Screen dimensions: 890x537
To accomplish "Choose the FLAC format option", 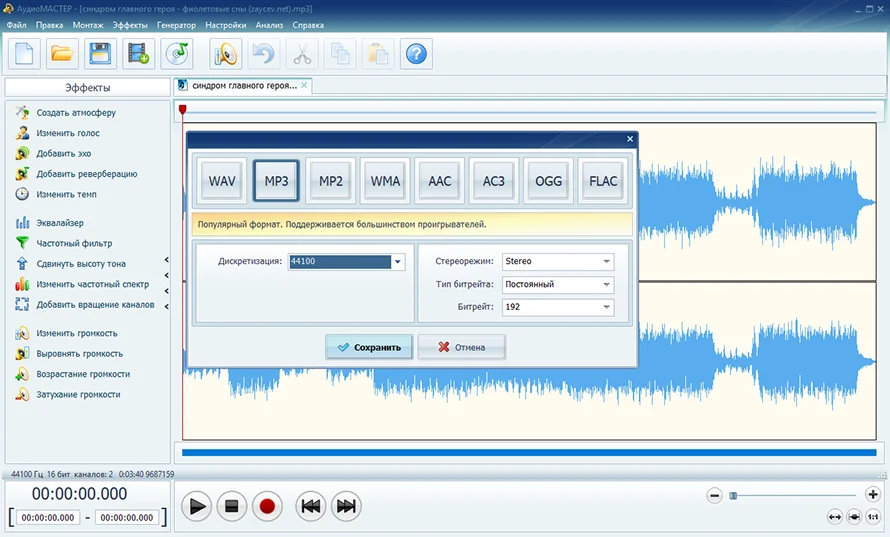I will [603, 181].
